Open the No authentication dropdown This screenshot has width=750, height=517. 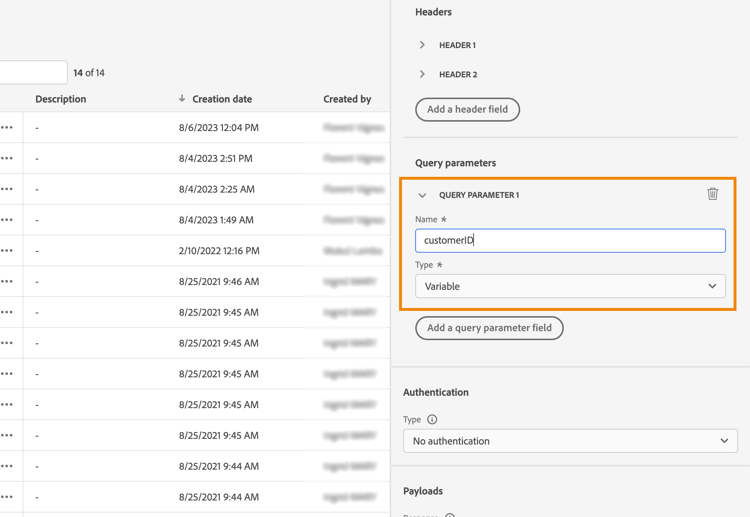[570, 441]
